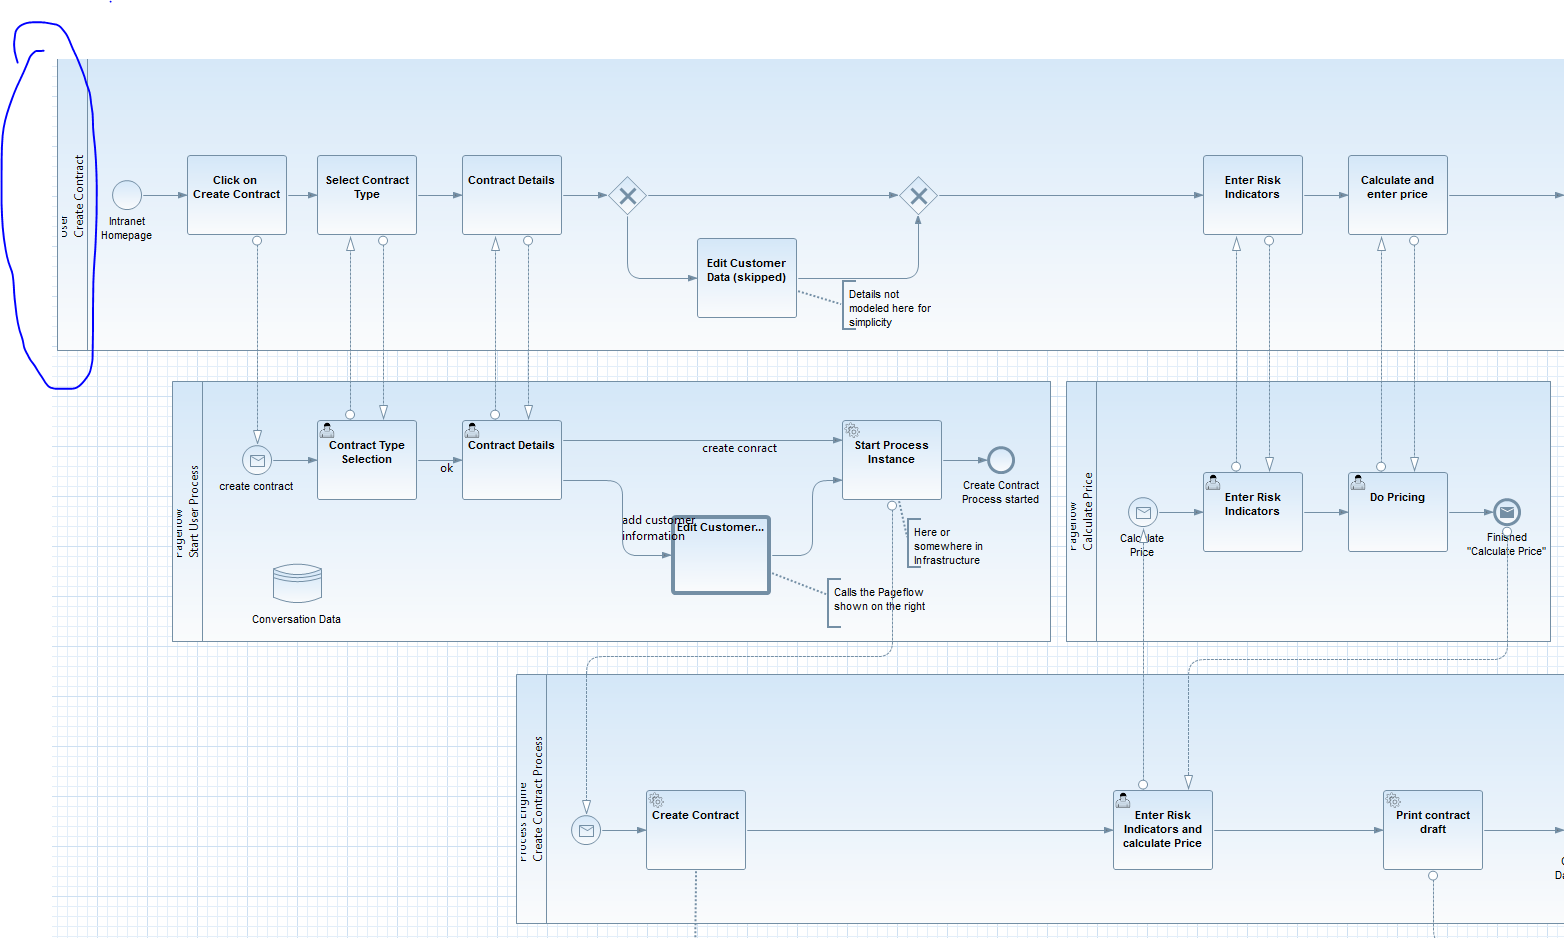This screenshot has width=1564, height=938.
Task: Click the 'Select Contract Type' task box
Action: [367, 195]
